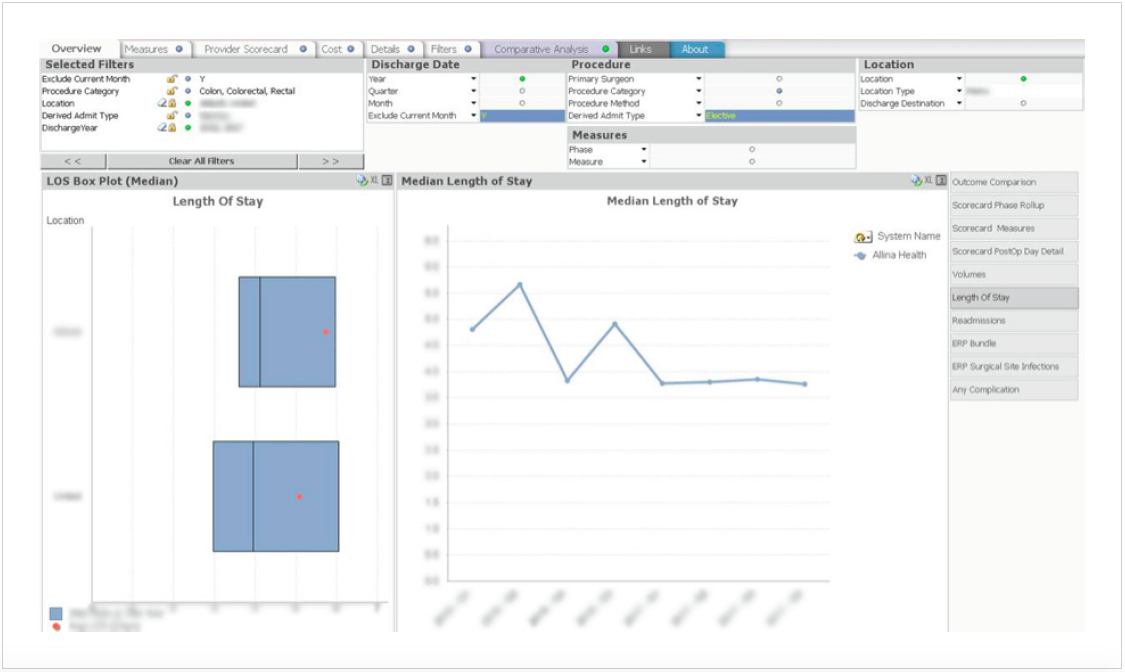Image resolution: width=1125 pixels, height=672 pixels.
Task: Click the padlock icon beside Exclude Current Month filter
Action: click(172, 79)
